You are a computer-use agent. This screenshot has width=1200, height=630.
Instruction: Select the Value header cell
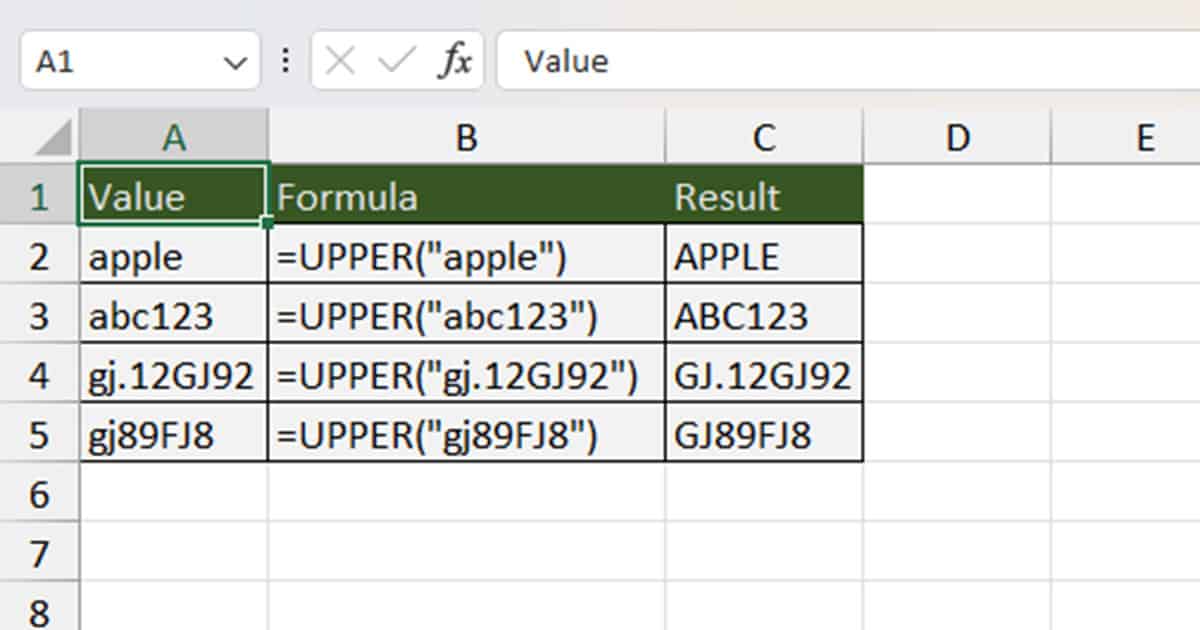(172, 196)
